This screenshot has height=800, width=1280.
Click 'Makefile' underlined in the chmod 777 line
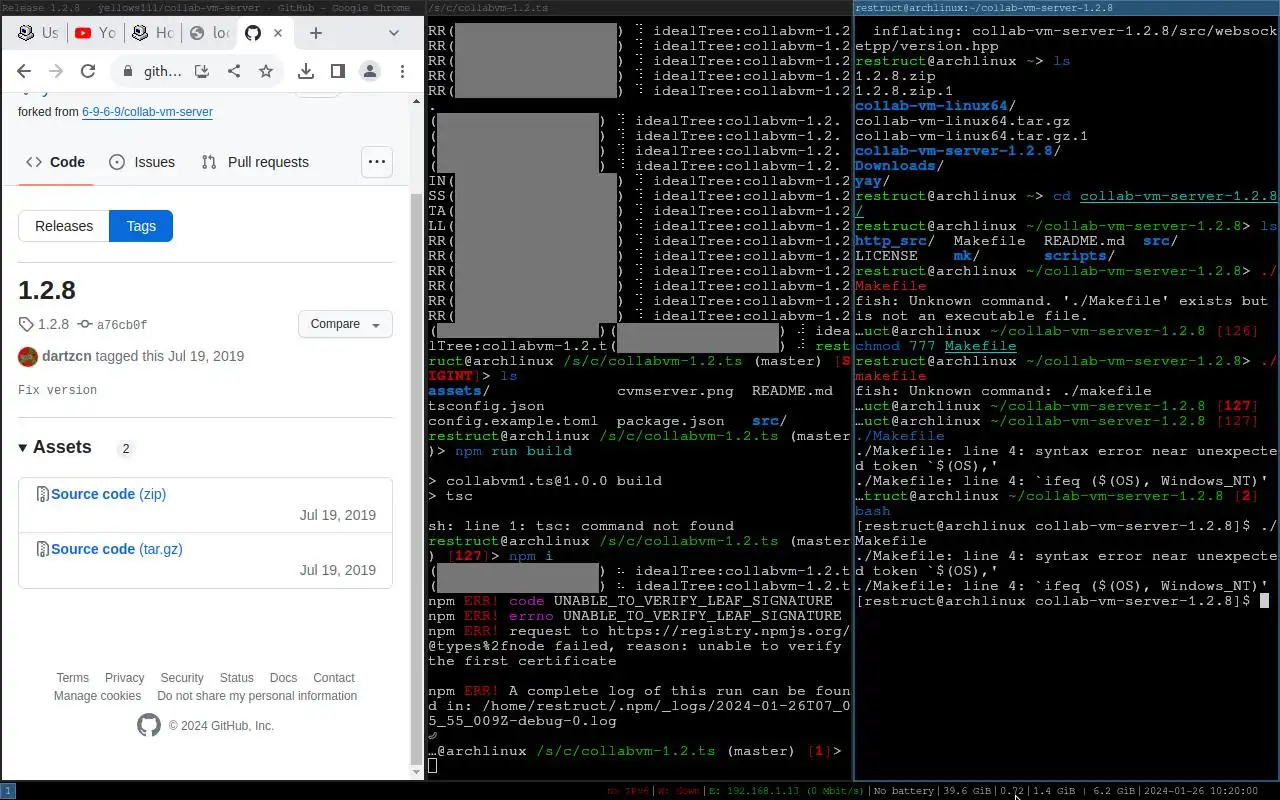(980, 346)
